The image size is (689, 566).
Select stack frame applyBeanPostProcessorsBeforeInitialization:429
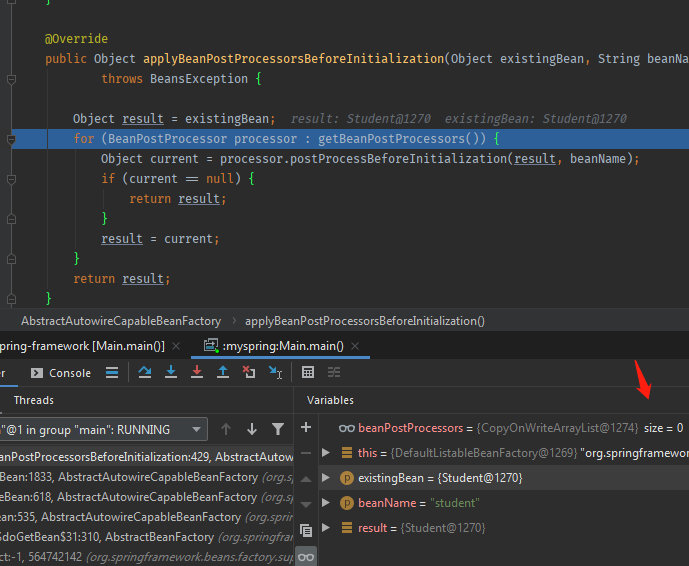147,457
